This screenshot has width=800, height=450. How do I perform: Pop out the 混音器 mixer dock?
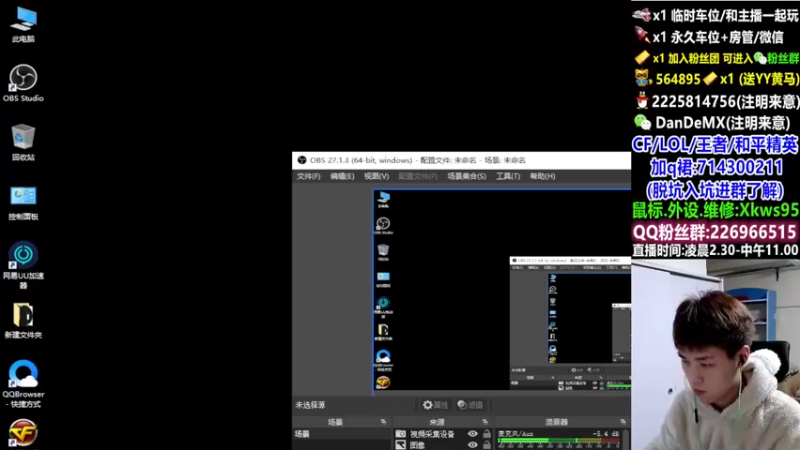tap(623, 422)
